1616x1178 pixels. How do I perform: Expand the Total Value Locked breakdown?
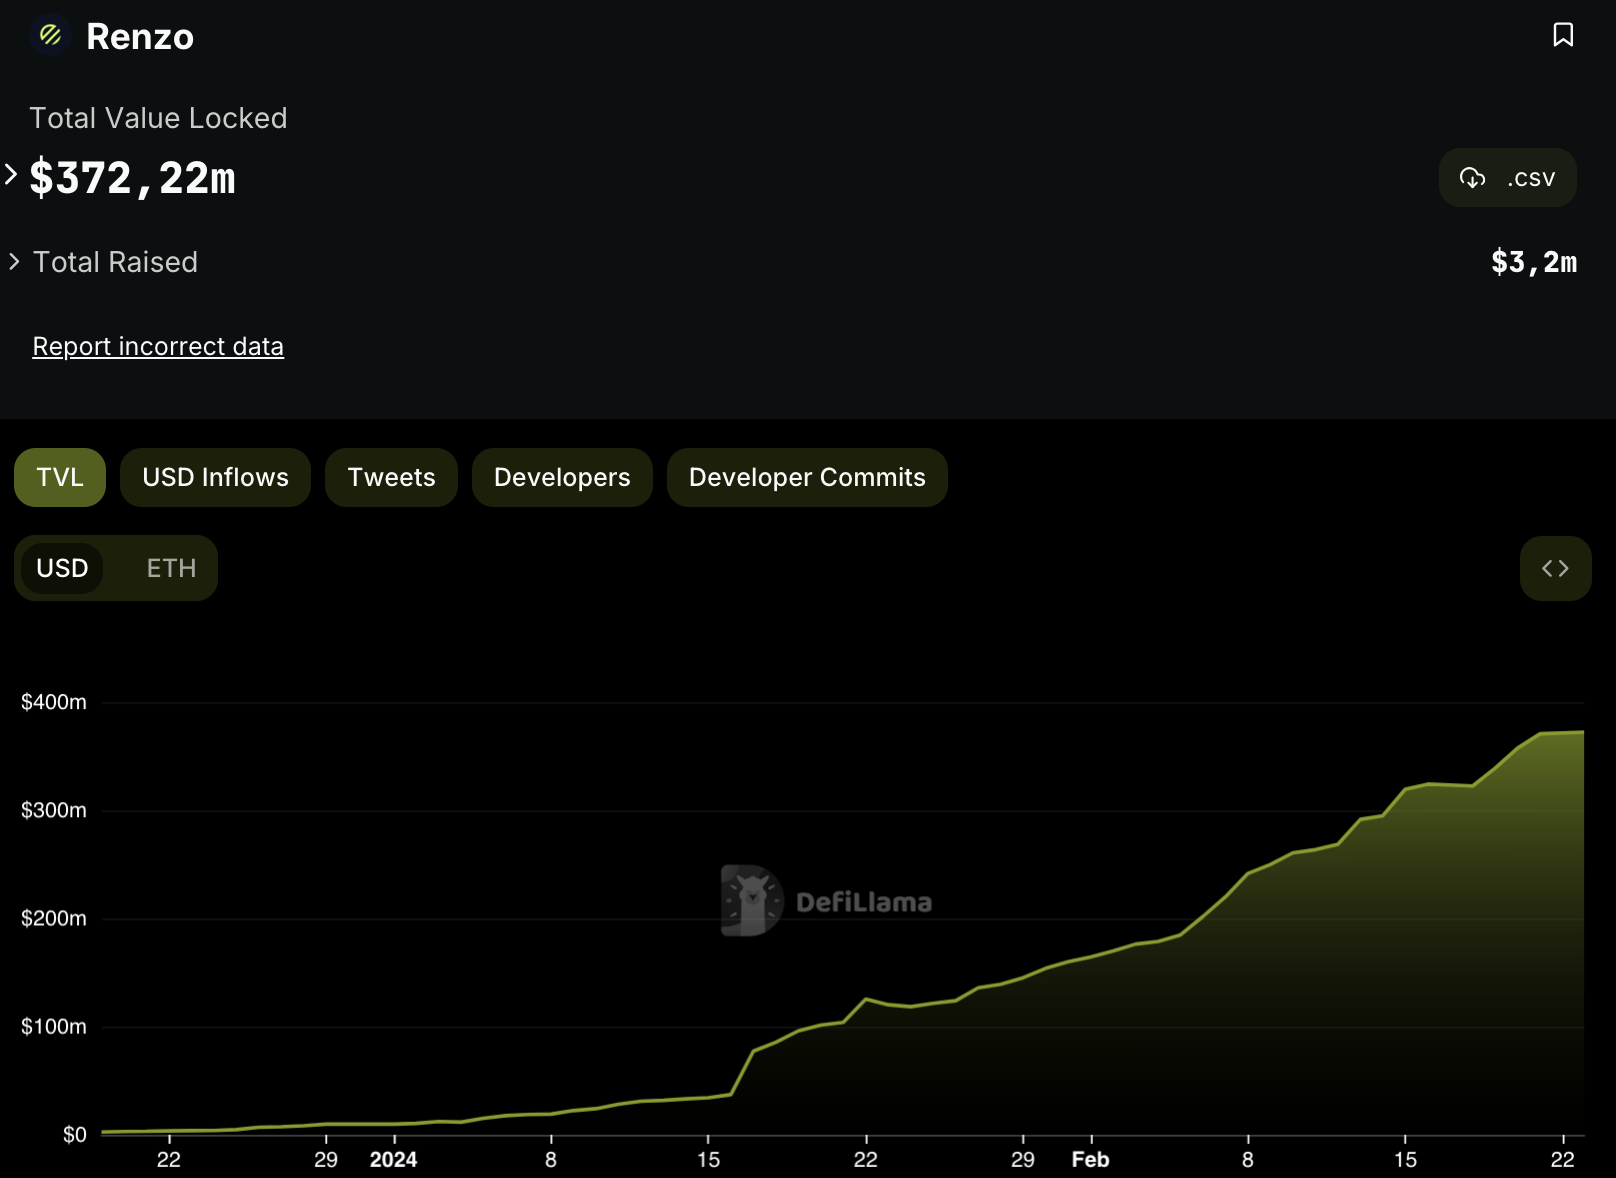(11, 174)
